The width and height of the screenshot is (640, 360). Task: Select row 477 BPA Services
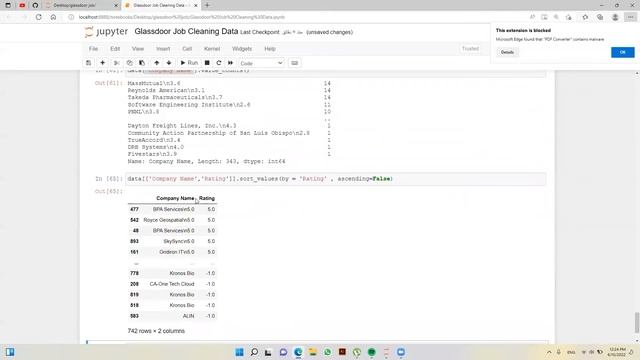click(x=172, y=209)
